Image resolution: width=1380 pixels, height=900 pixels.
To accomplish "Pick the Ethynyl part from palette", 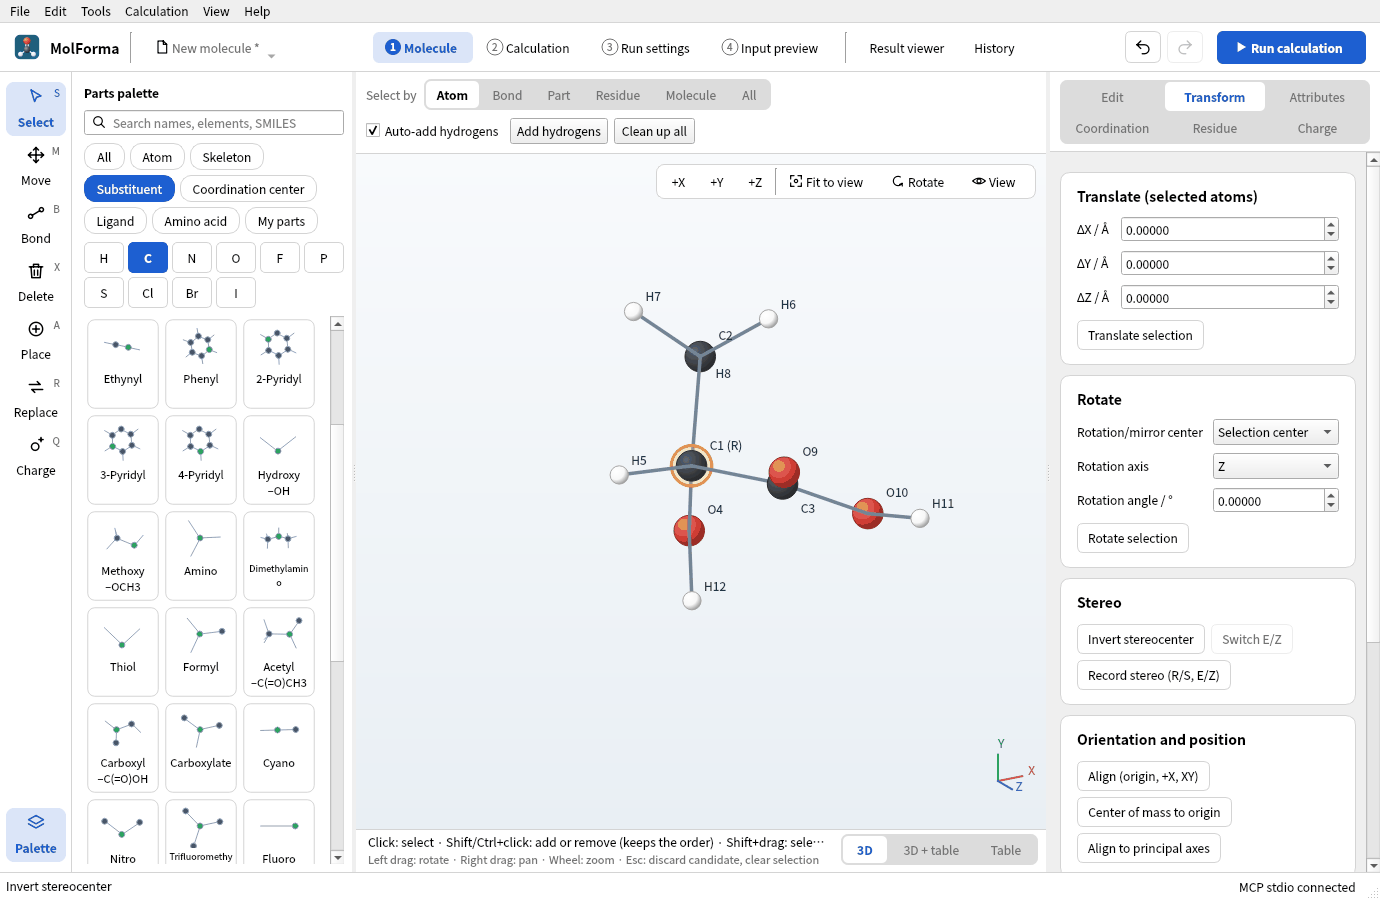I will (123, 364).
